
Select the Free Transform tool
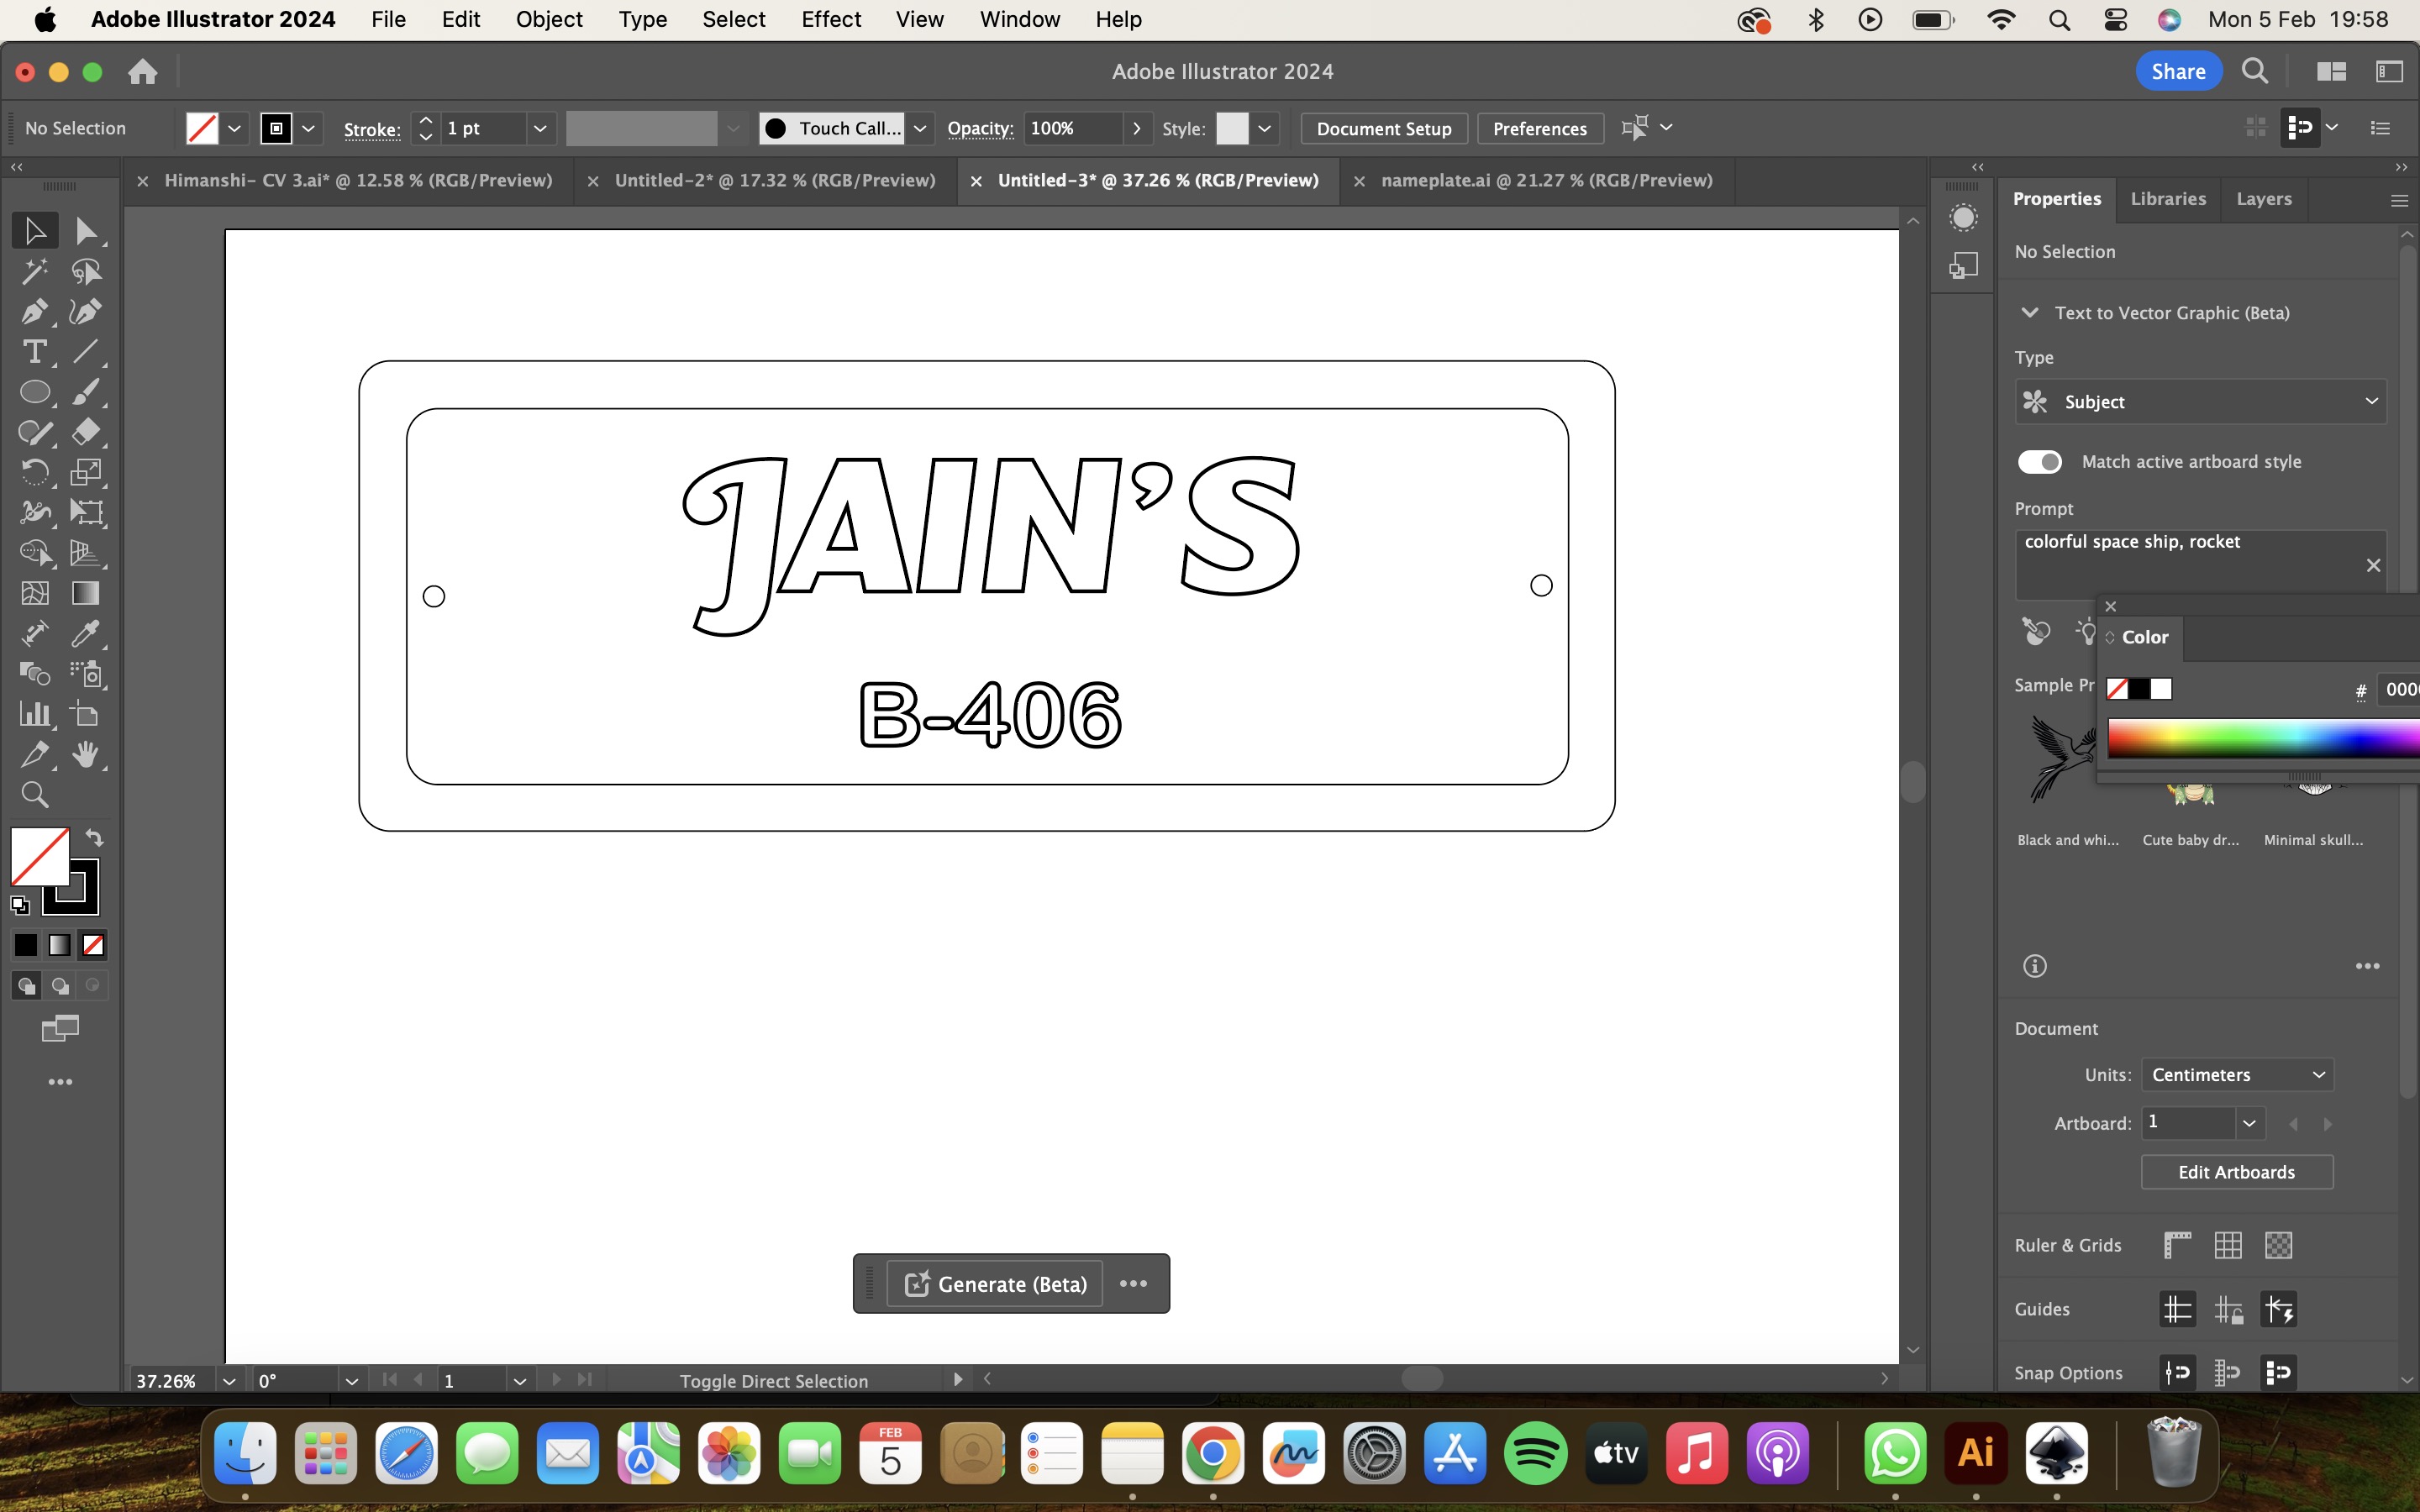pos(86,513)
